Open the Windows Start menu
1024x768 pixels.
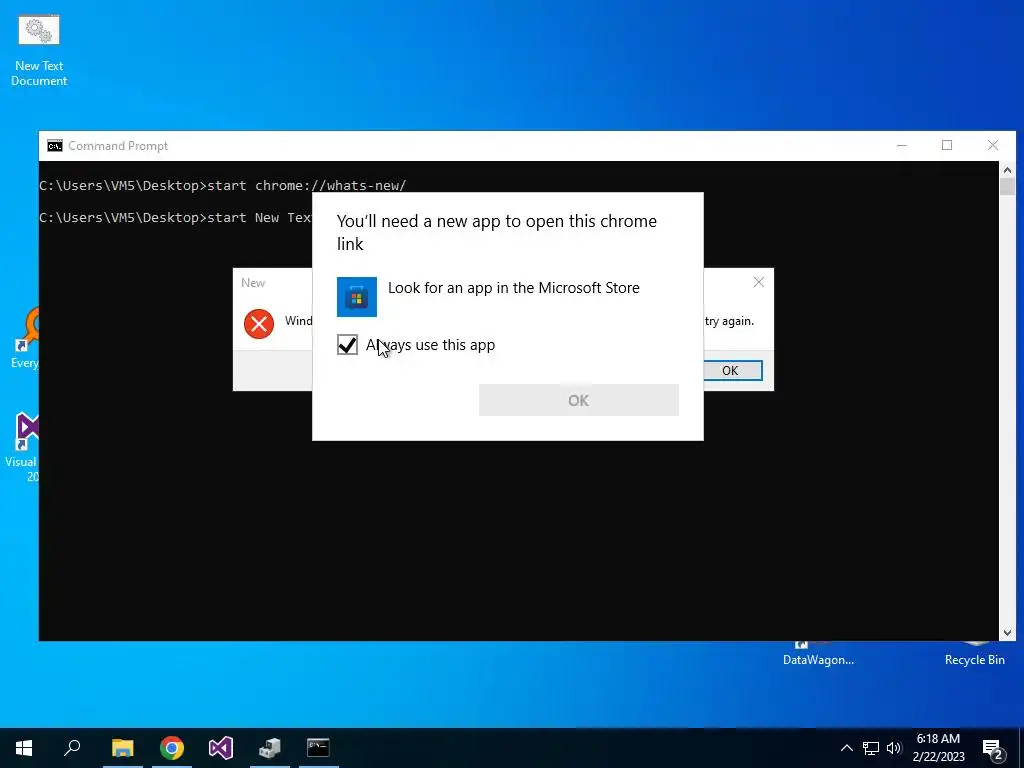(x=24, y=748)
